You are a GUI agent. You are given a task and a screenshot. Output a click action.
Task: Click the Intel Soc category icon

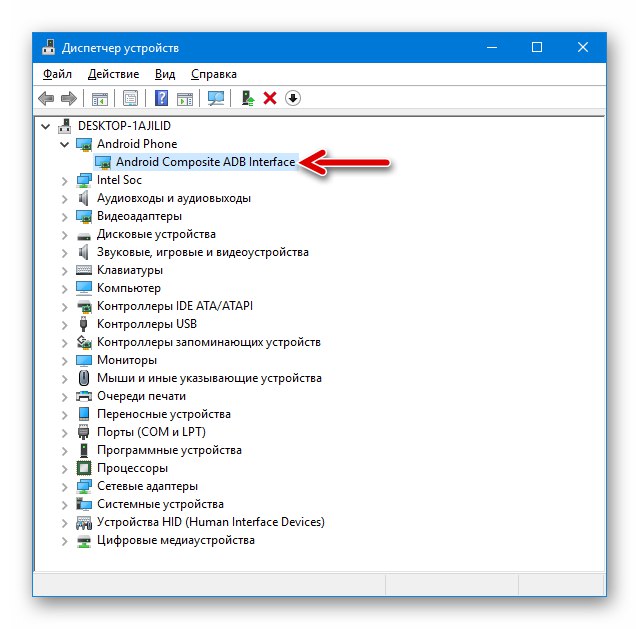[x=84, y=180]
